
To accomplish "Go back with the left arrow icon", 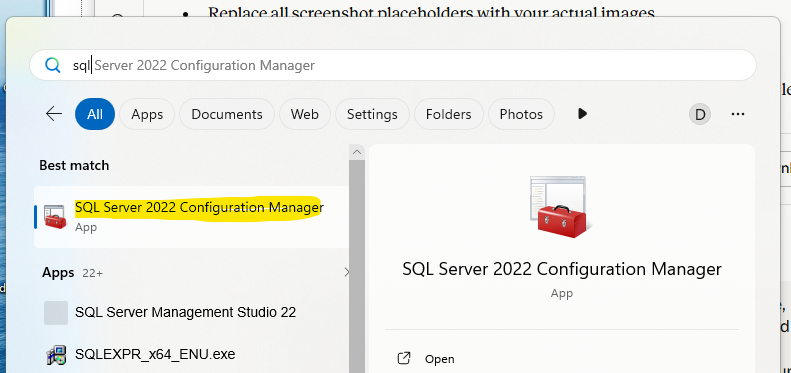I will coord(53,114).
